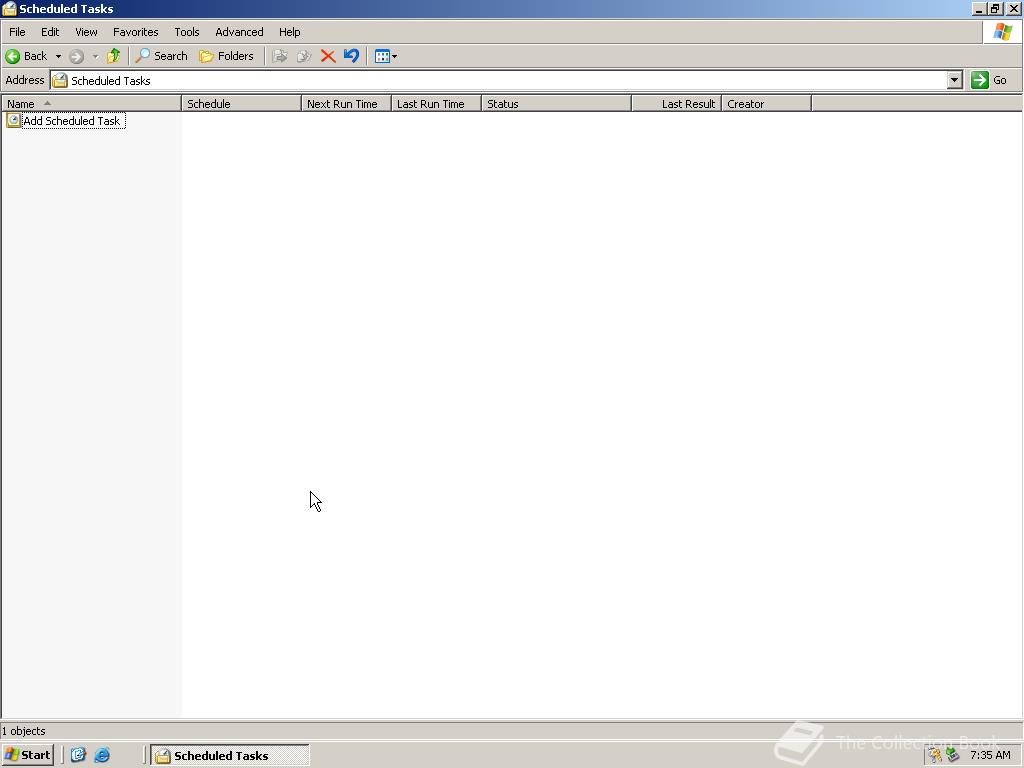The image size is (1024, 768).
Task: Click the Address bar field
Action: 506,80
